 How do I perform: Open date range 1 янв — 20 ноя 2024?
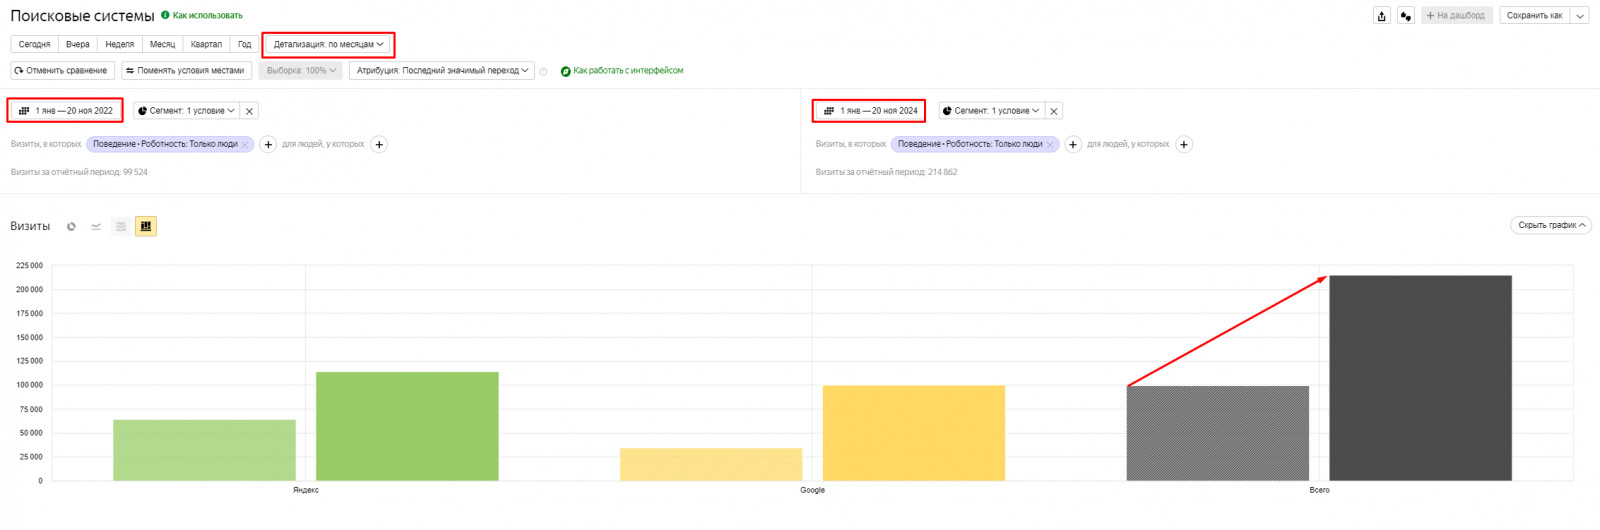pyautogui.click(x=869, y=111)
